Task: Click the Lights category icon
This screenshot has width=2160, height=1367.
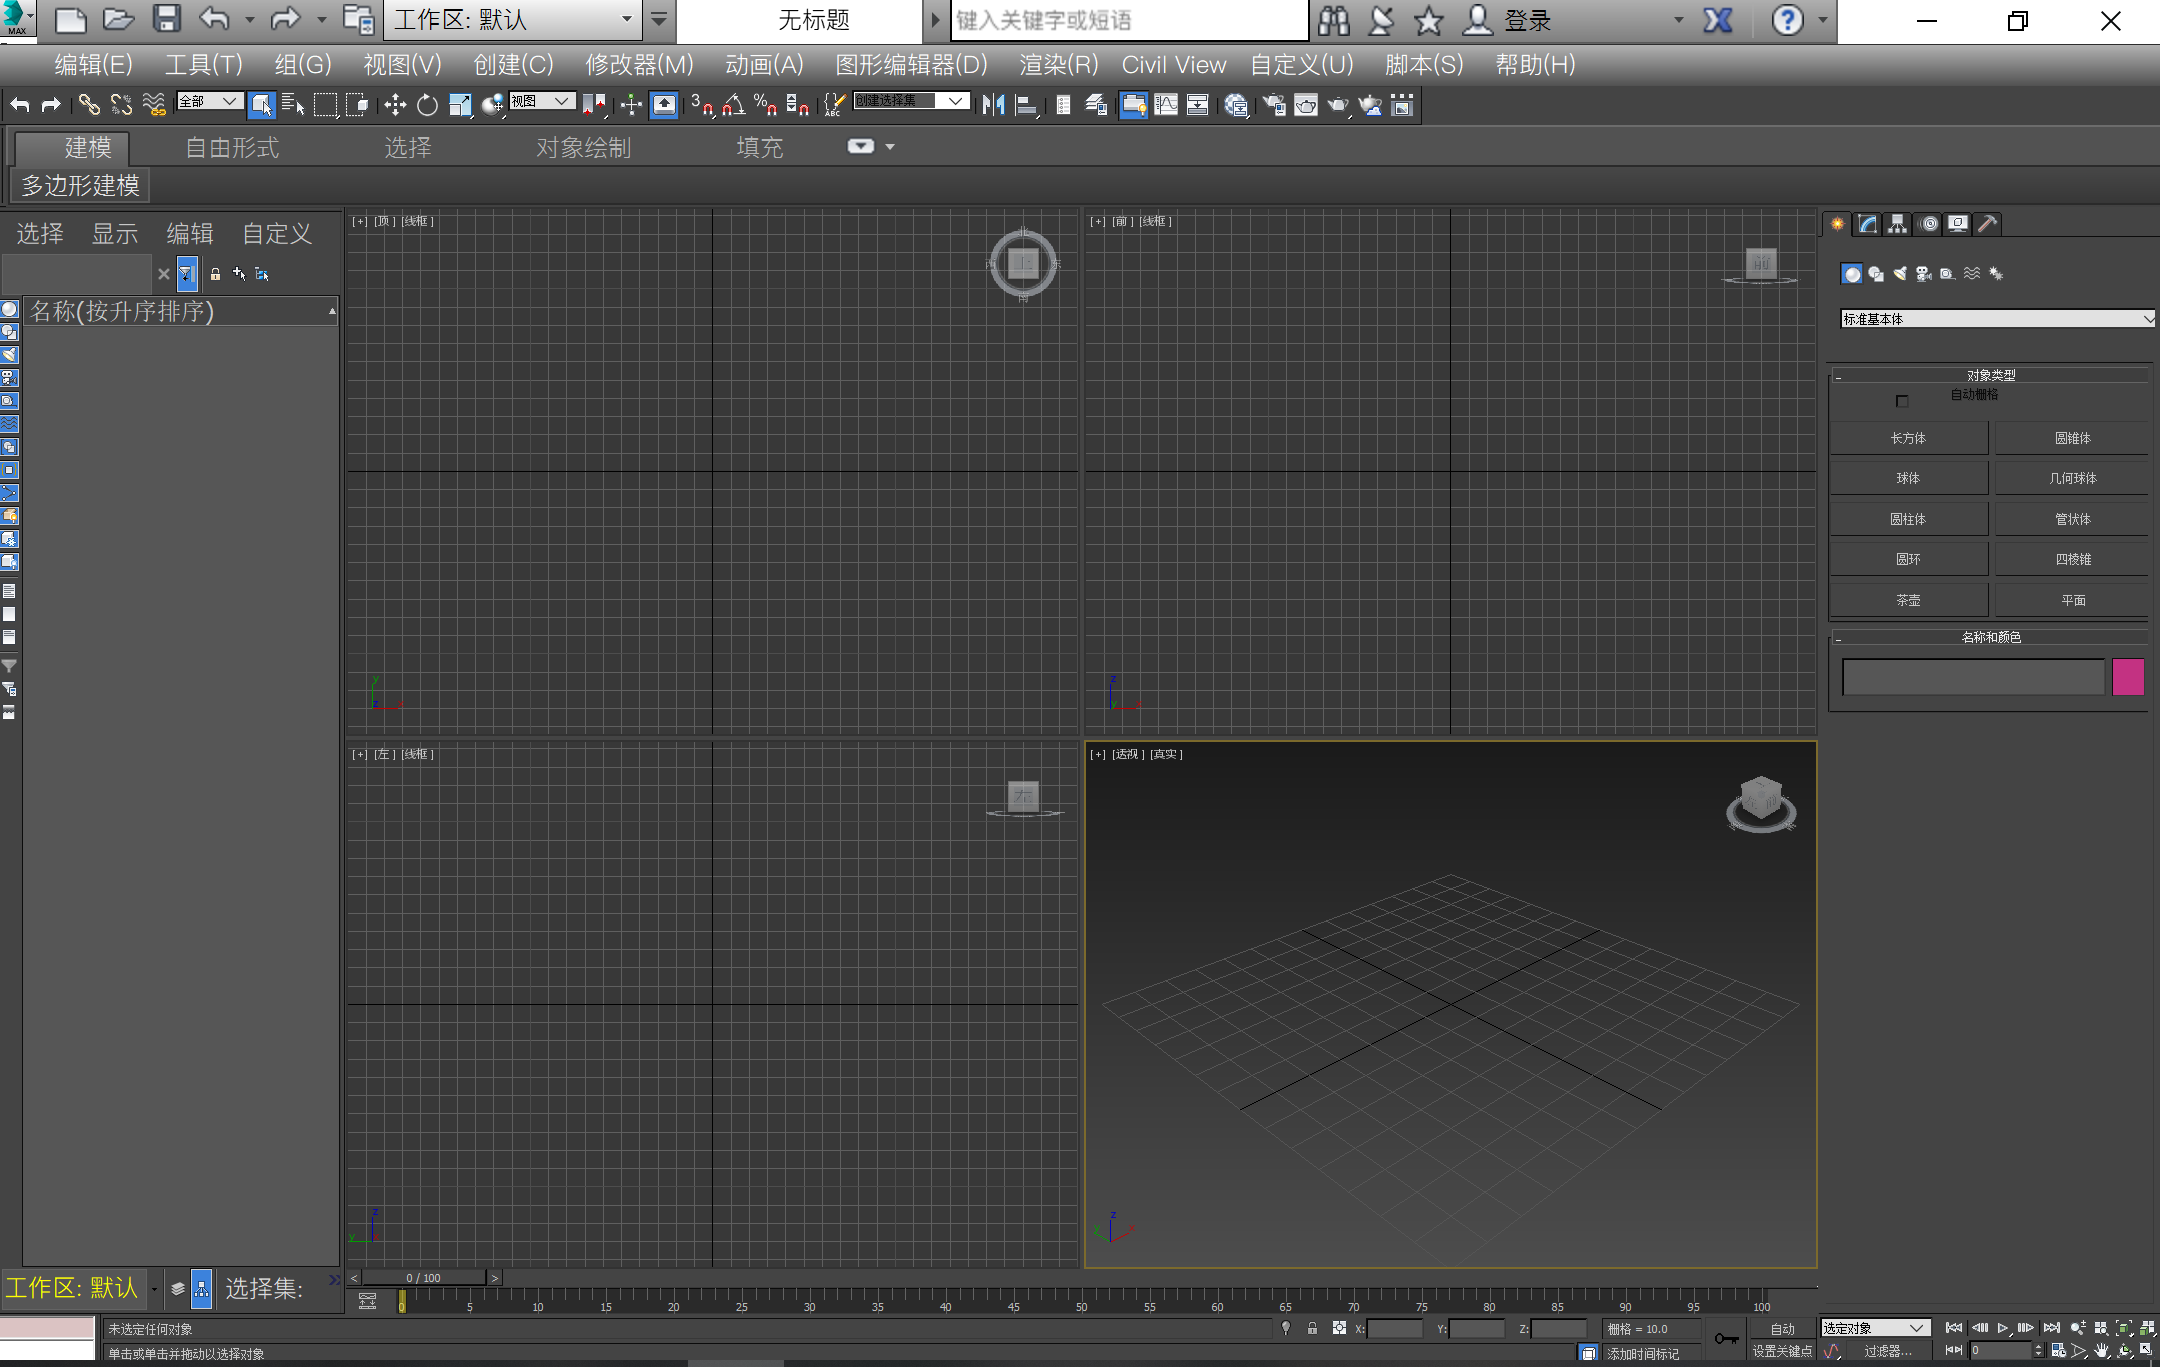Action: [1899, 274]
